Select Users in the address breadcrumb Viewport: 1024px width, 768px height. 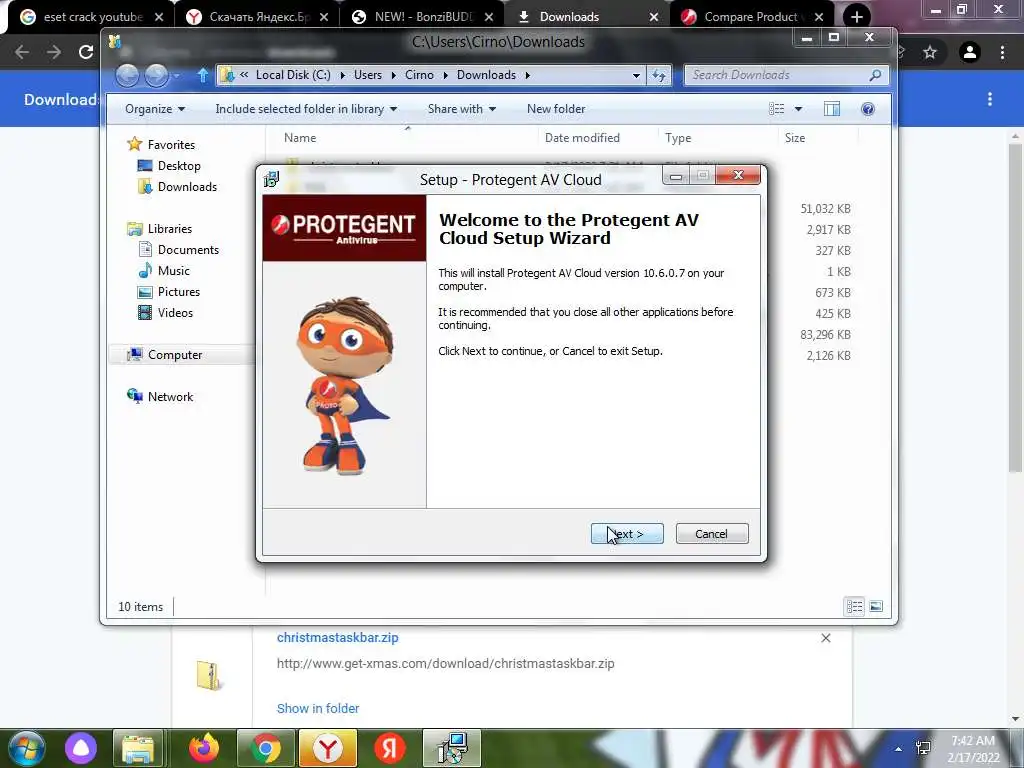(x=368, y=75)
